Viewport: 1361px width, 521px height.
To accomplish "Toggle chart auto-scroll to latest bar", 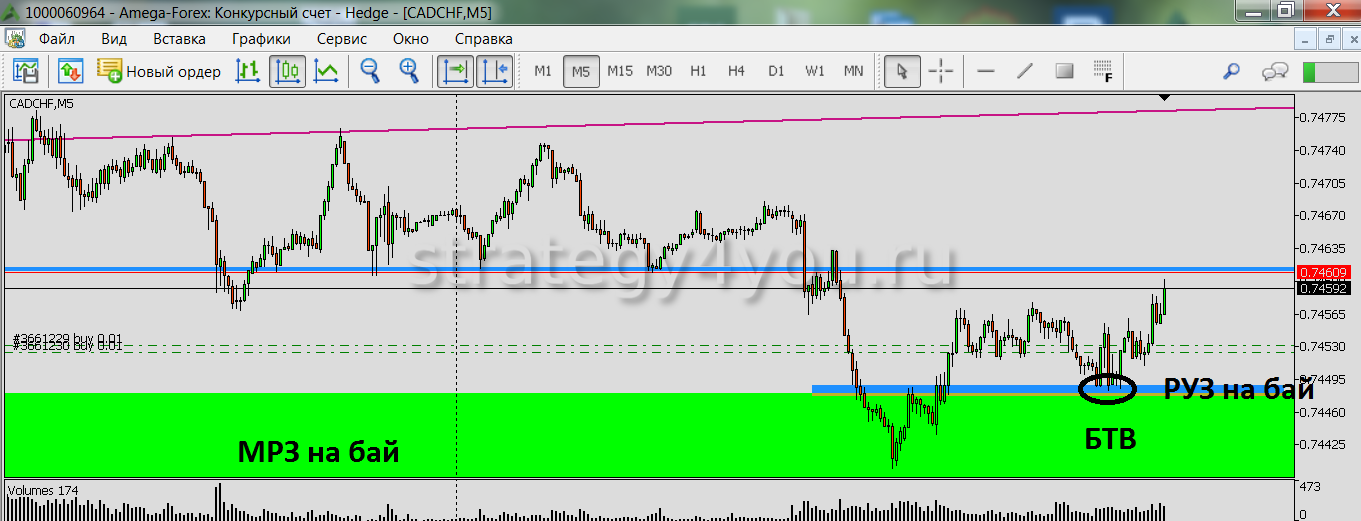I will pos(455,71).
